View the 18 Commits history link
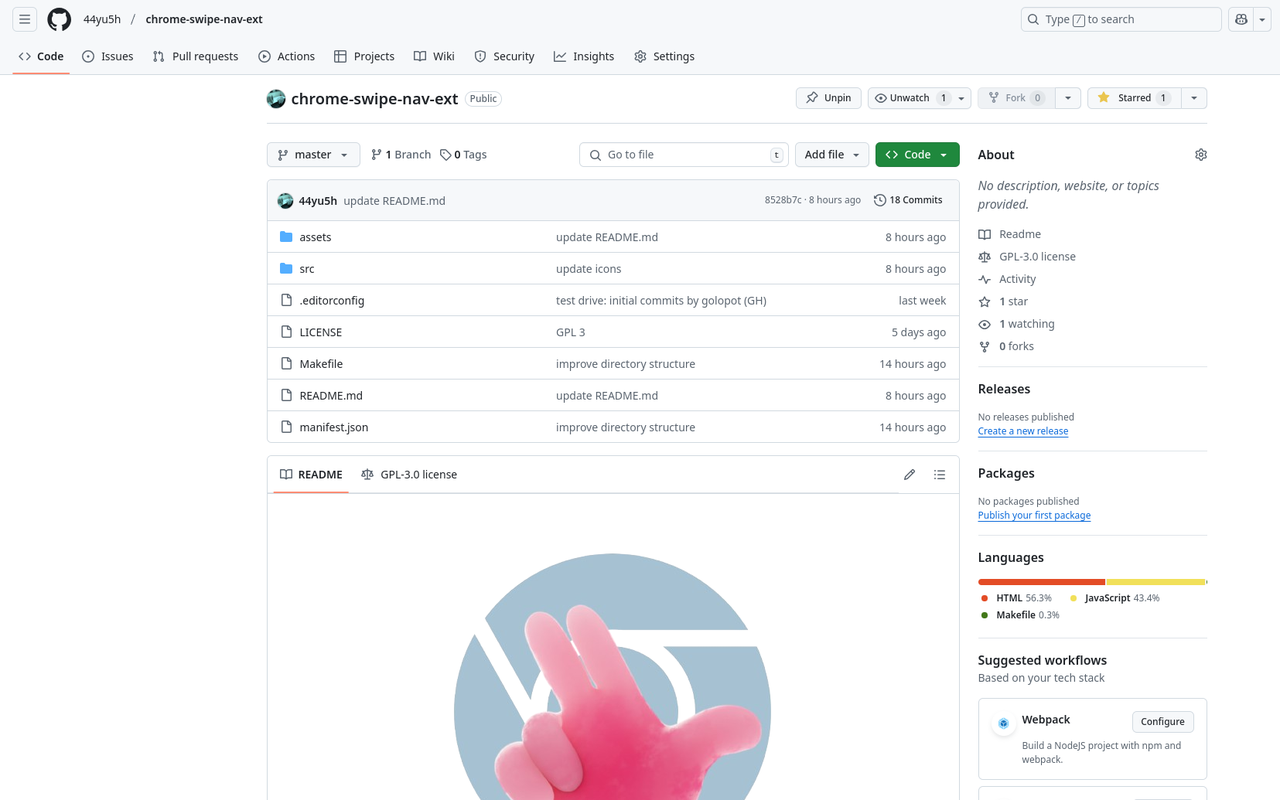The height and width of the screenshot is (800, 1280). click(x=908, y=201)
